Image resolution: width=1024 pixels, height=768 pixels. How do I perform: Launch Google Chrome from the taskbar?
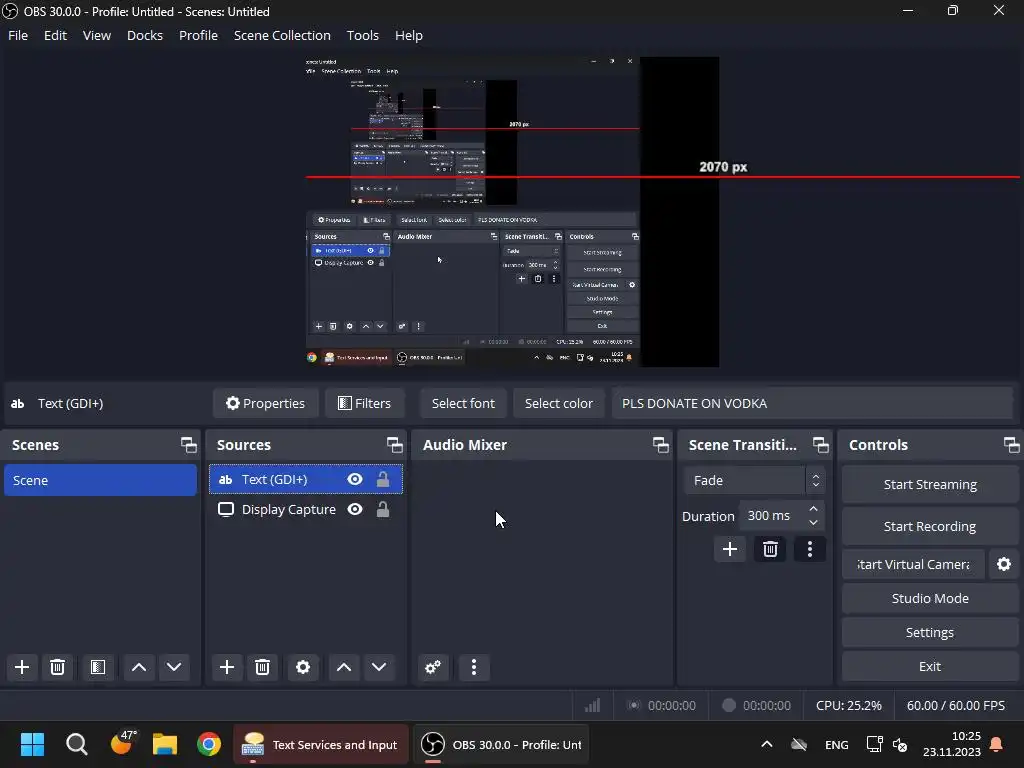[x=209, y=744]
